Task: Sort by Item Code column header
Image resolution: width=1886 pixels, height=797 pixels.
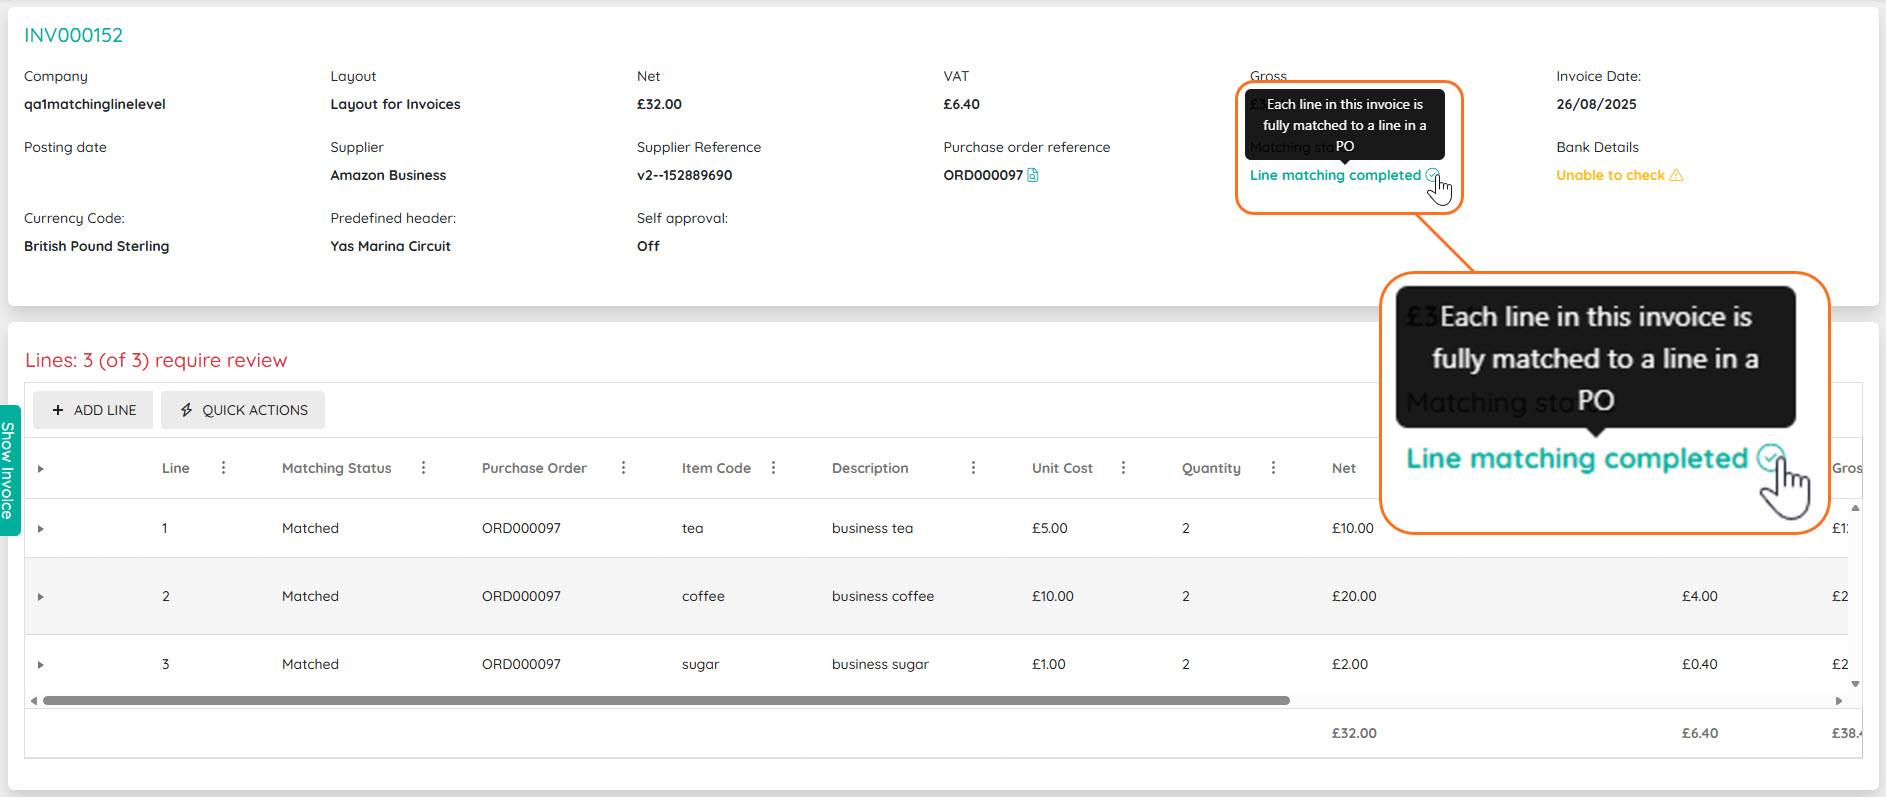Action: click(x=716, y=468)
